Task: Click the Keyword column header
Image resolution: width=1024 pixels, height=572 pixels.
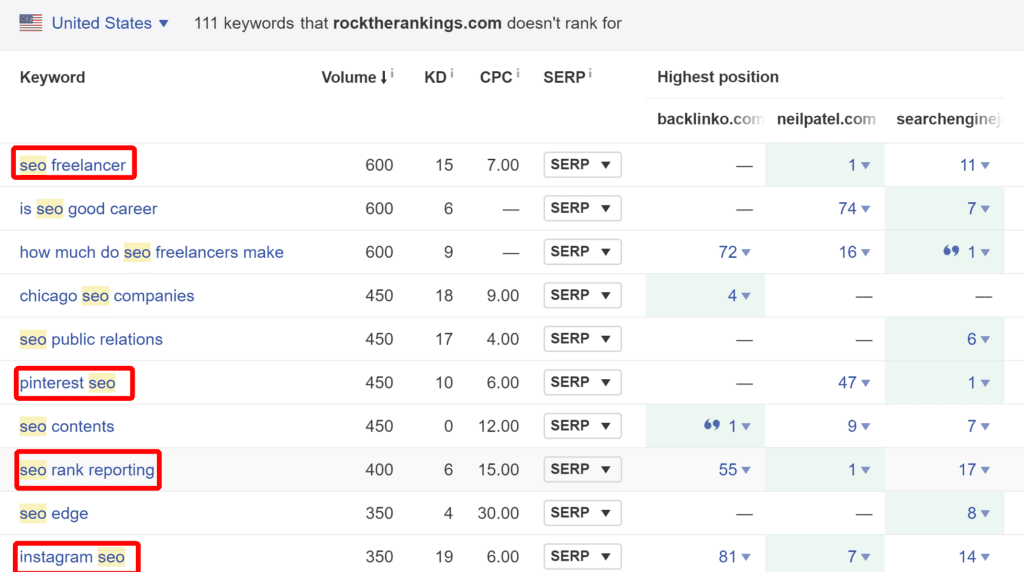Action: [52, 78]
